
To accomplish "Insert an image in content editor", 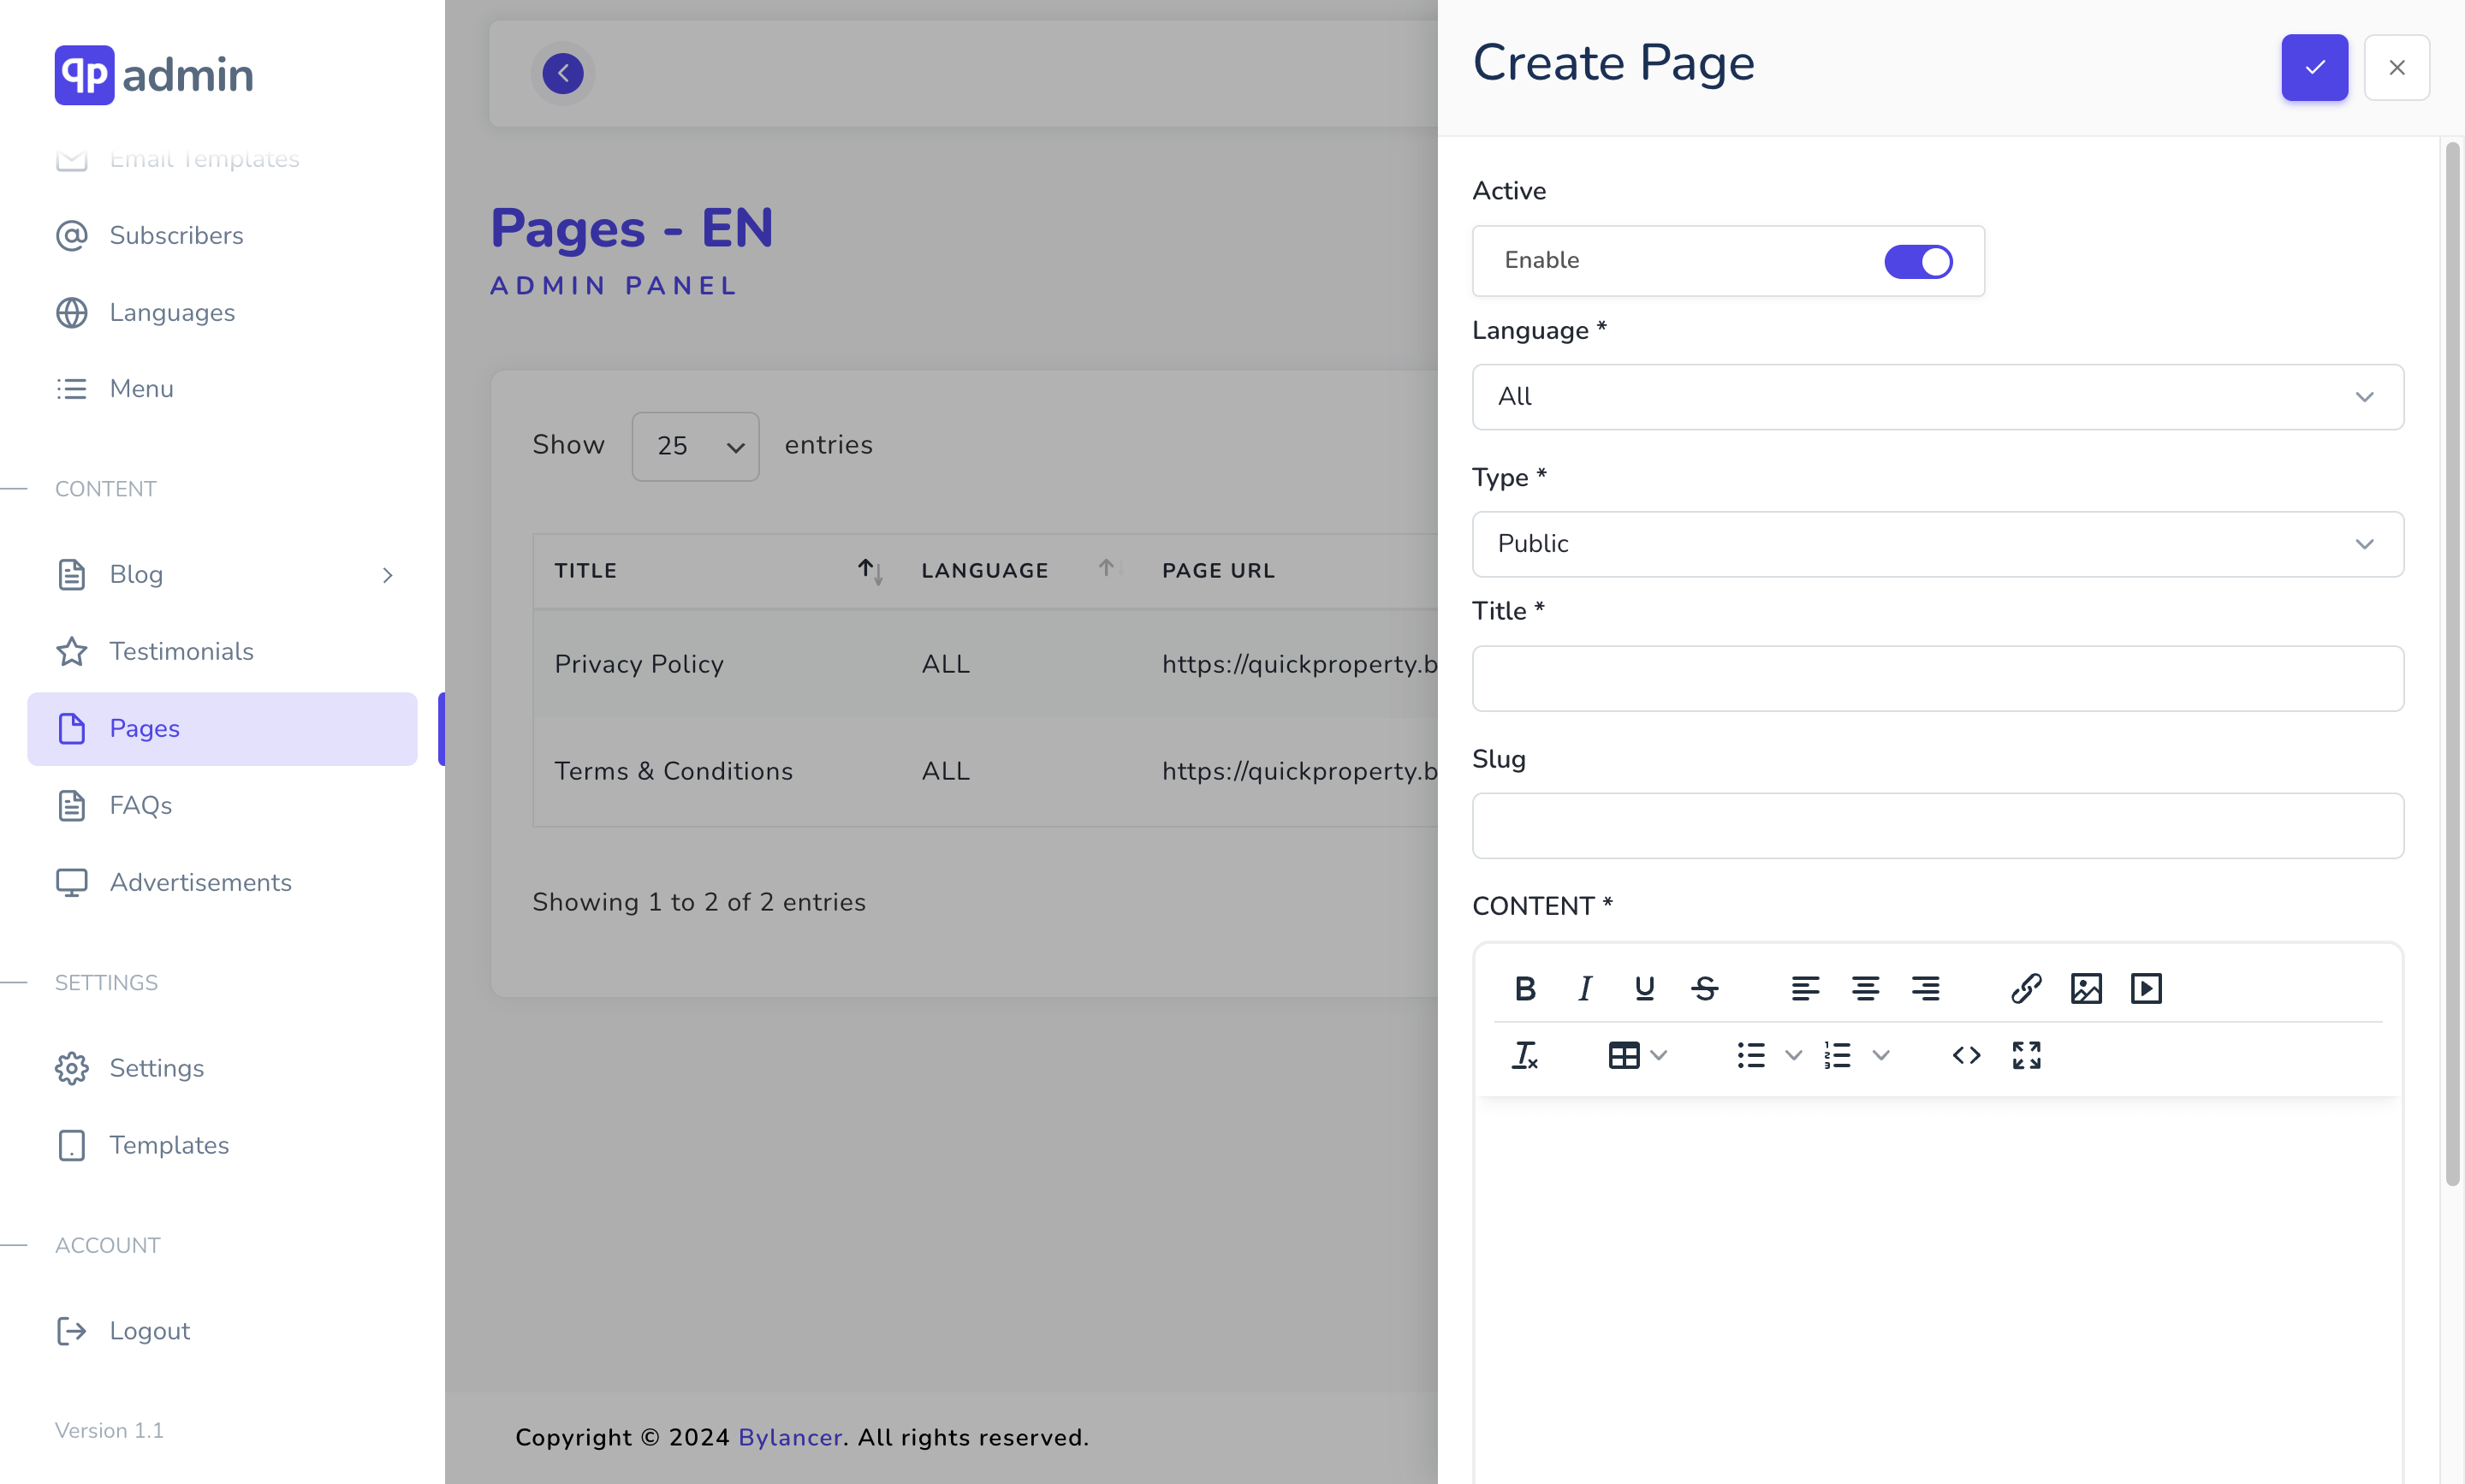I will [x=2086, y=988].
